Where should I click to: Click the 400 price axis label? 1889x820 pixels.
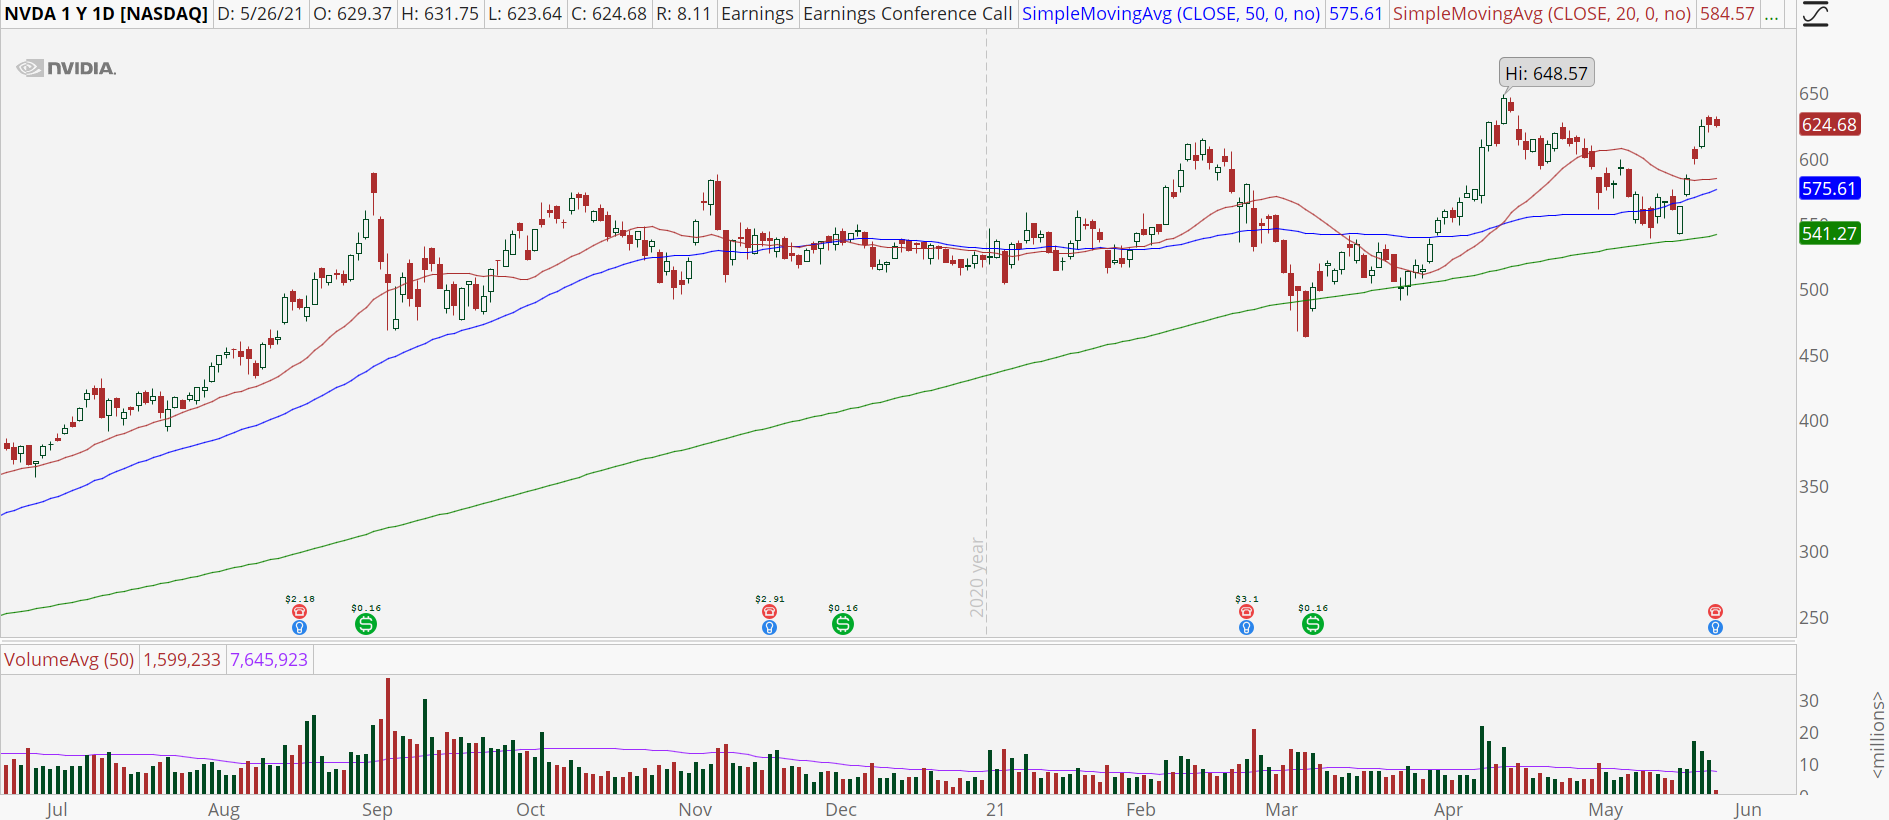1814,420
